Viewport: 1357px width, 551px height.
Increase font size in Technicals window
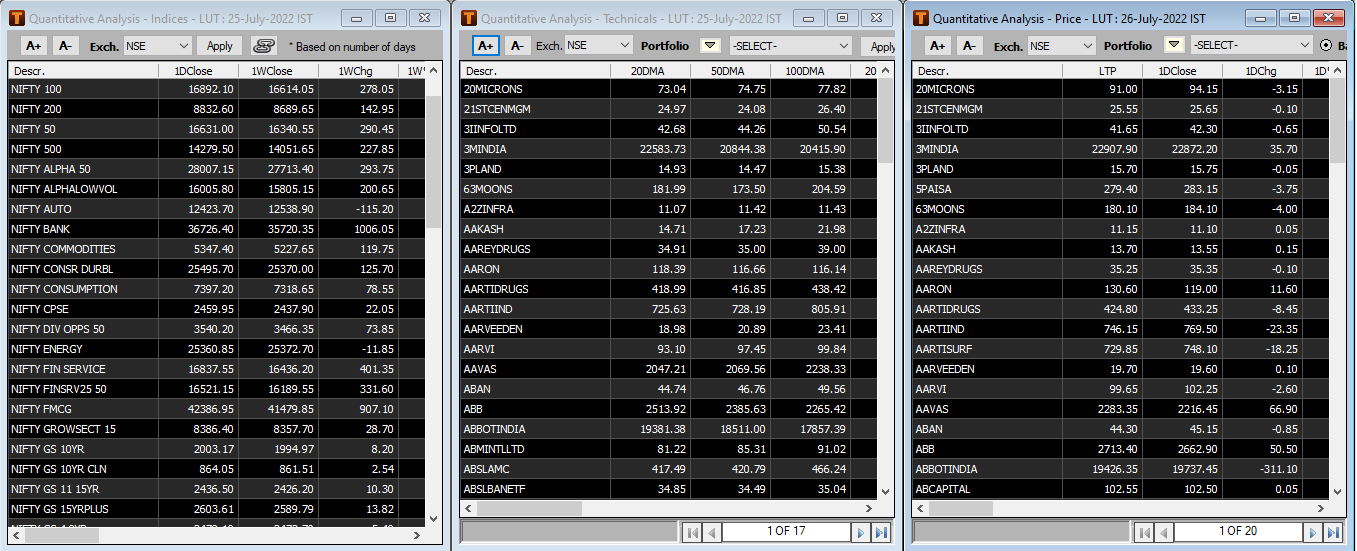pyautogui.click(x=486, y=45)
